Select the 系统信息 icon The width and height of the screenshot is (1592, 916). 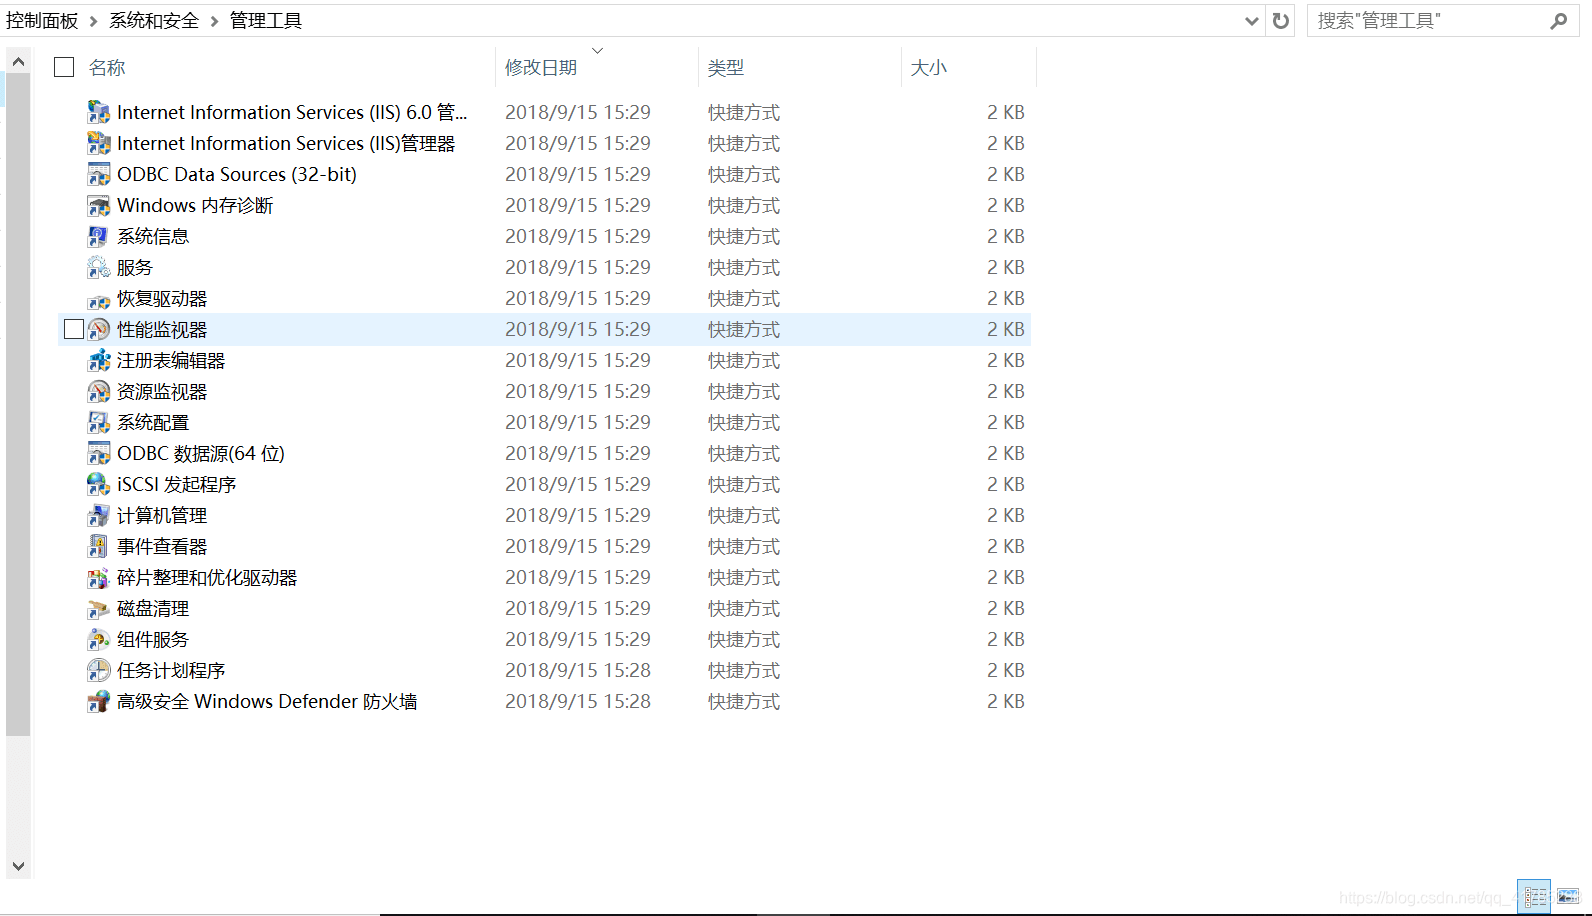[98, 236]
